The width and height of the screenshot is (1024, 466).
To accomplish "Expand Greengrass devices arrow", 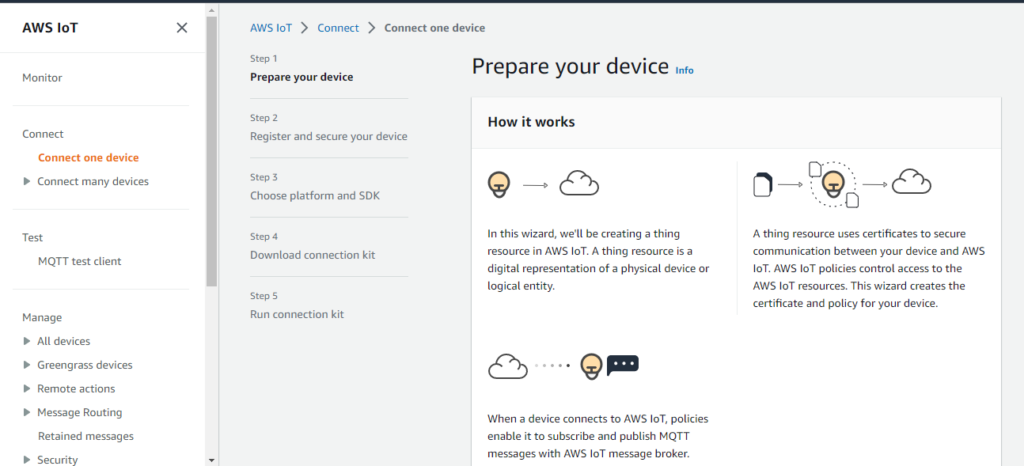I will (27, 365).
